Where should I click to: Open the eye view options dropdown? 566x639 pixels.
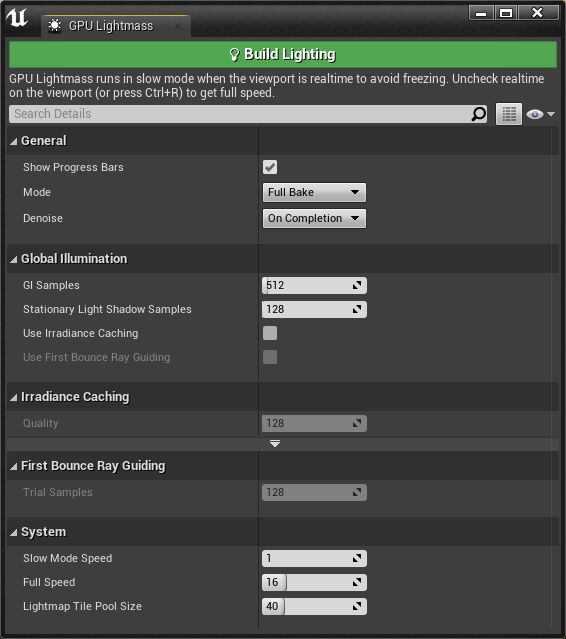point(540,114)
